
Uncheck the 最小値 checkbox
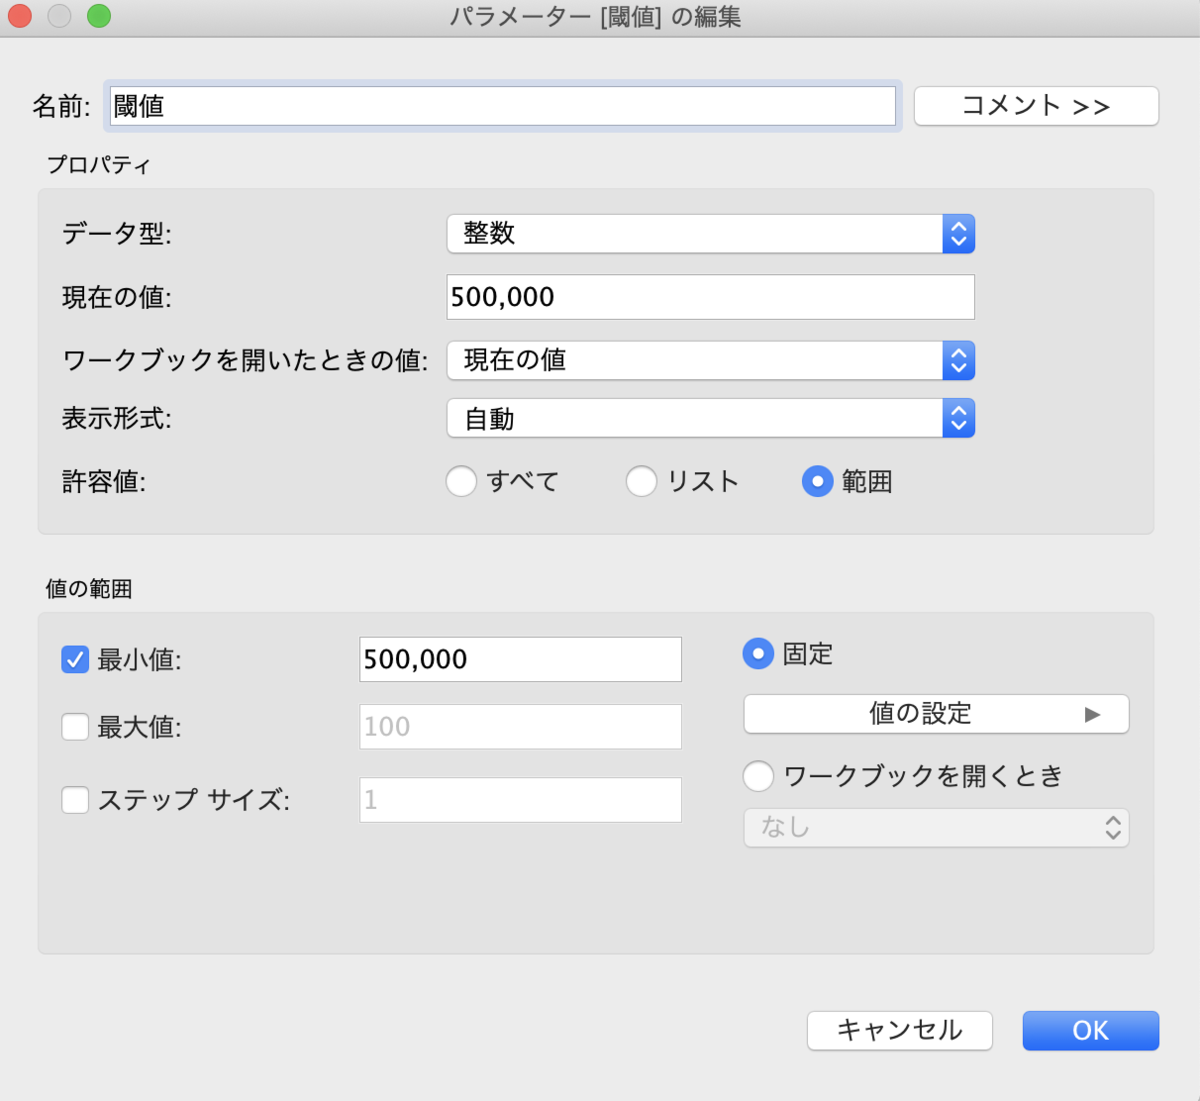(75, 659)
